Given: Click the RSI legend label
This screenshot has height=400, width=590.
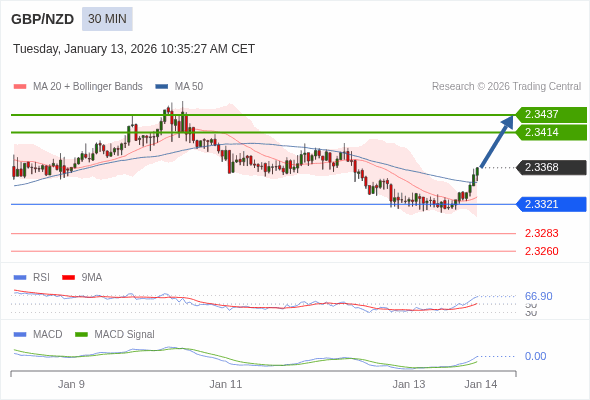Looking at the screenshot, I should [41, 278].
